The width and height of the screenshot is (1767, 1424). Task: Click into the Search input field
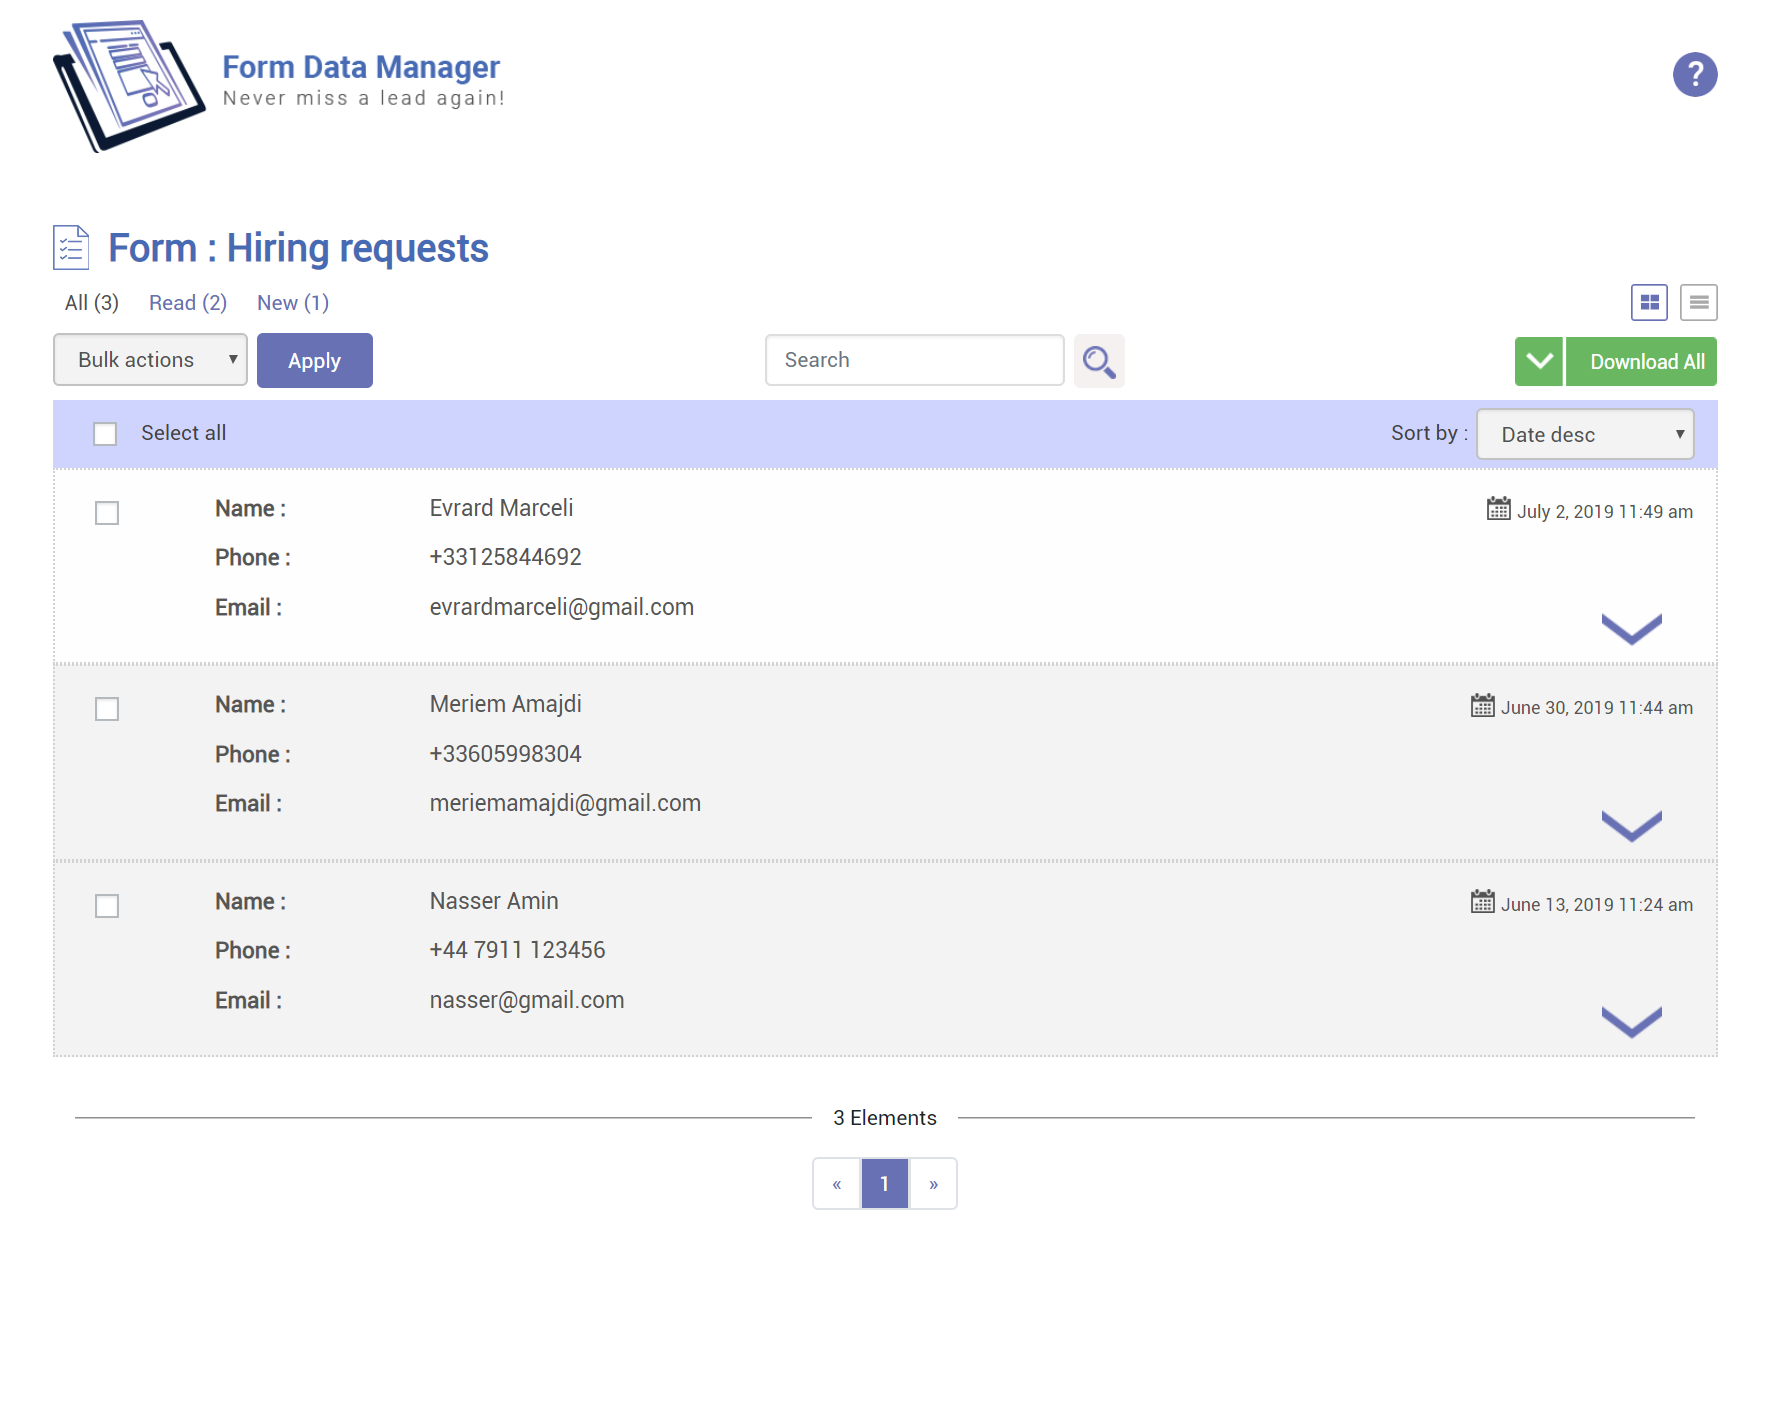pos(914,360)
